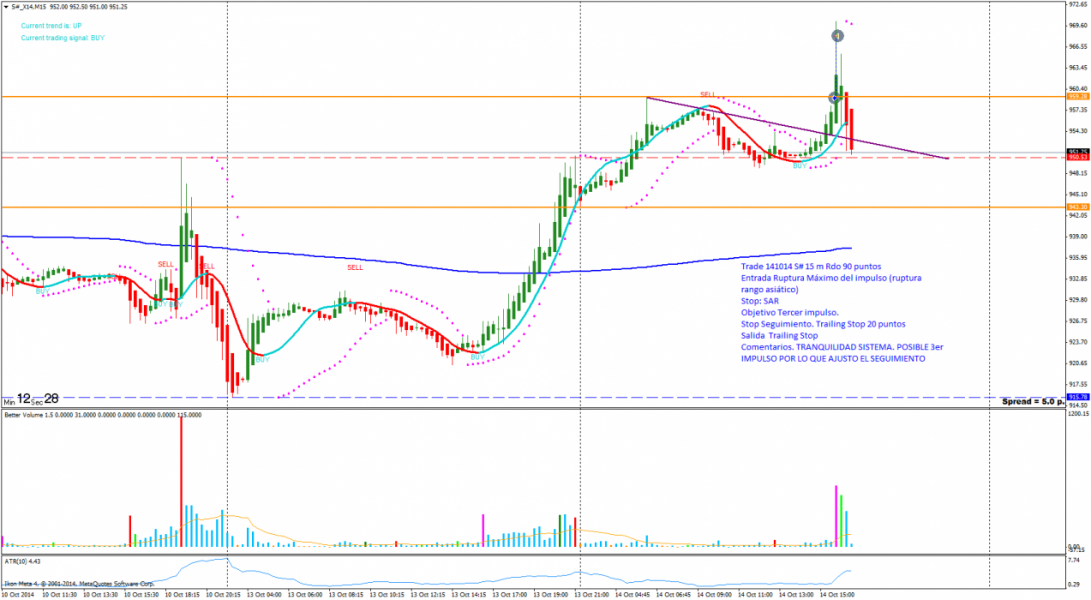The height and width of the screenshot is (600, 1091).
Task: Click the orange 943.30 price tag on axis
Action: [x=1077, y=207]
